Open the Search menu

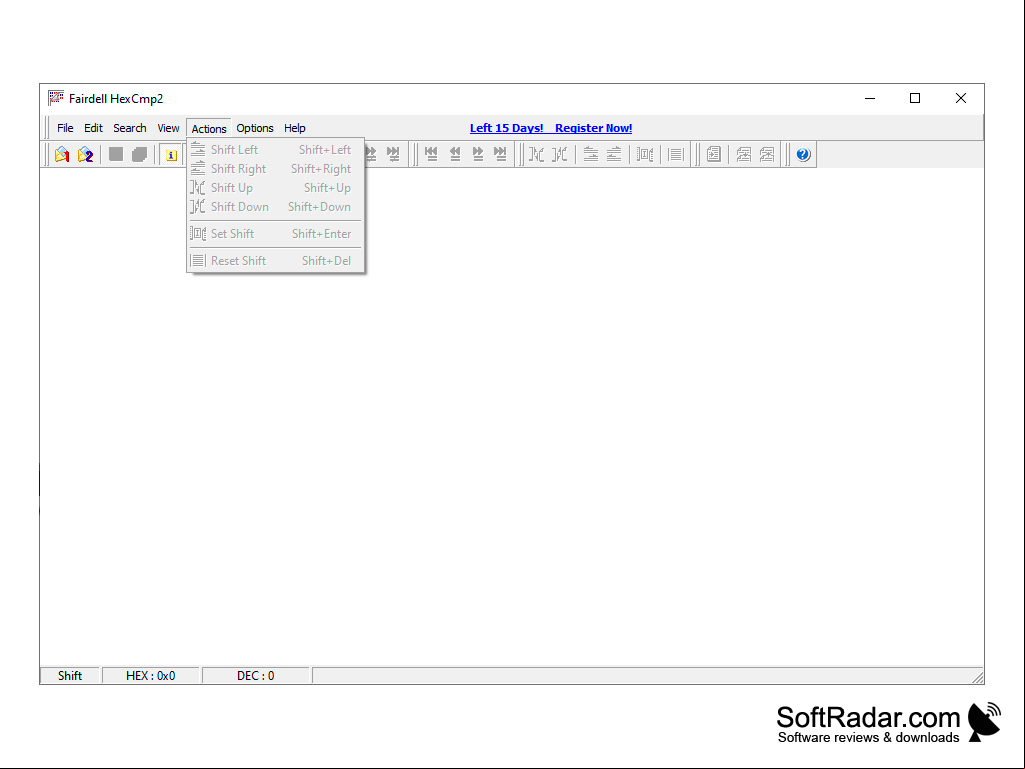tap(129, 128)
